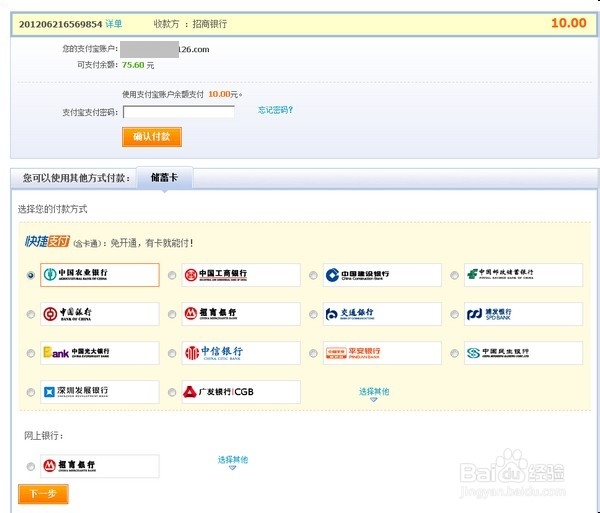Click order number 201206216569854
This screenshot has height=513, width=600.
pyautogui.click(x=60, y=24)
